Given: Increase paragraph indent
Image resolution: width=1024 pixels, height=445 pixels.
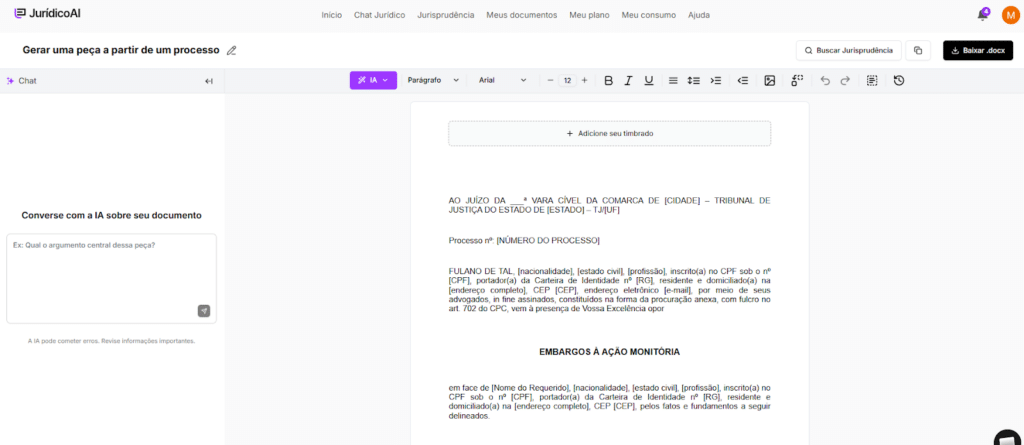Looking at the screenshot, I should (716, 80).
